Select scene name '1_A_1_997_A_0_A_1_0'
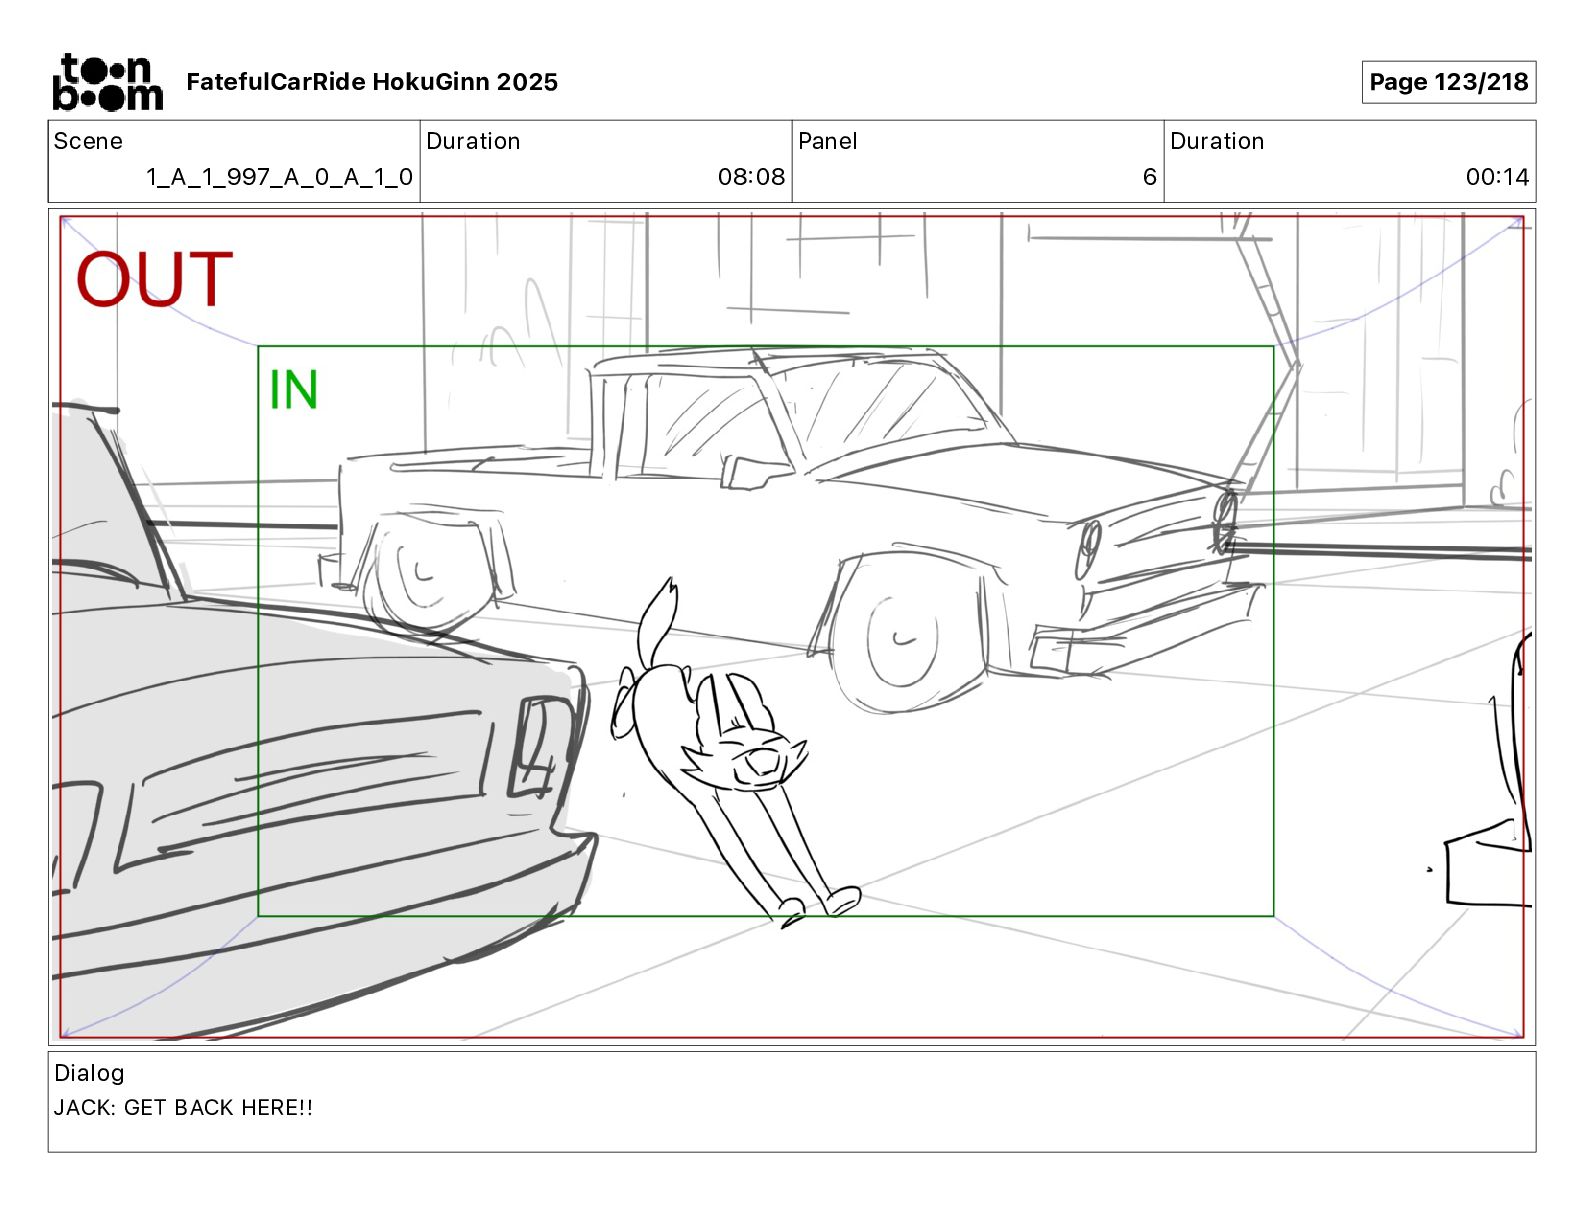Viewport: 1584px width, 1224px height. 279,177
